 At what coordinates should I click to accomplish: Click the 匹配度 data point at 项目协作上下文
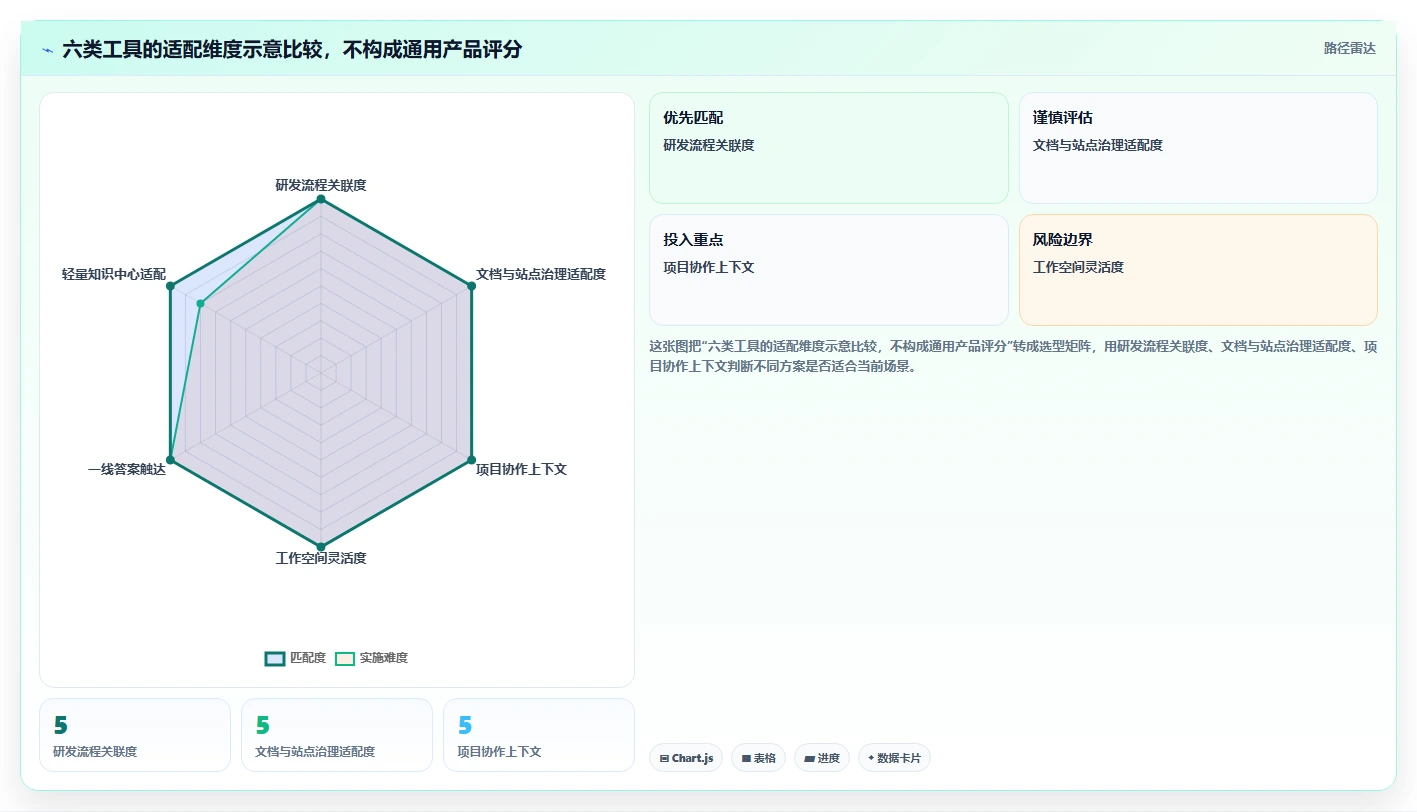tap(471, 460)
